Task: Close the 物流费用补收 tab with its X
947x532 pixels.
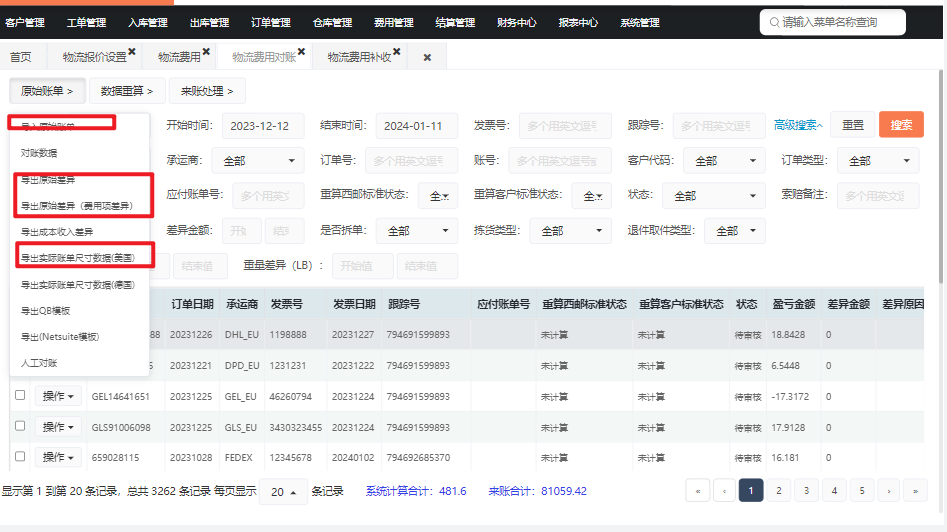Action: pyautogui.click(x=397, y=52)
